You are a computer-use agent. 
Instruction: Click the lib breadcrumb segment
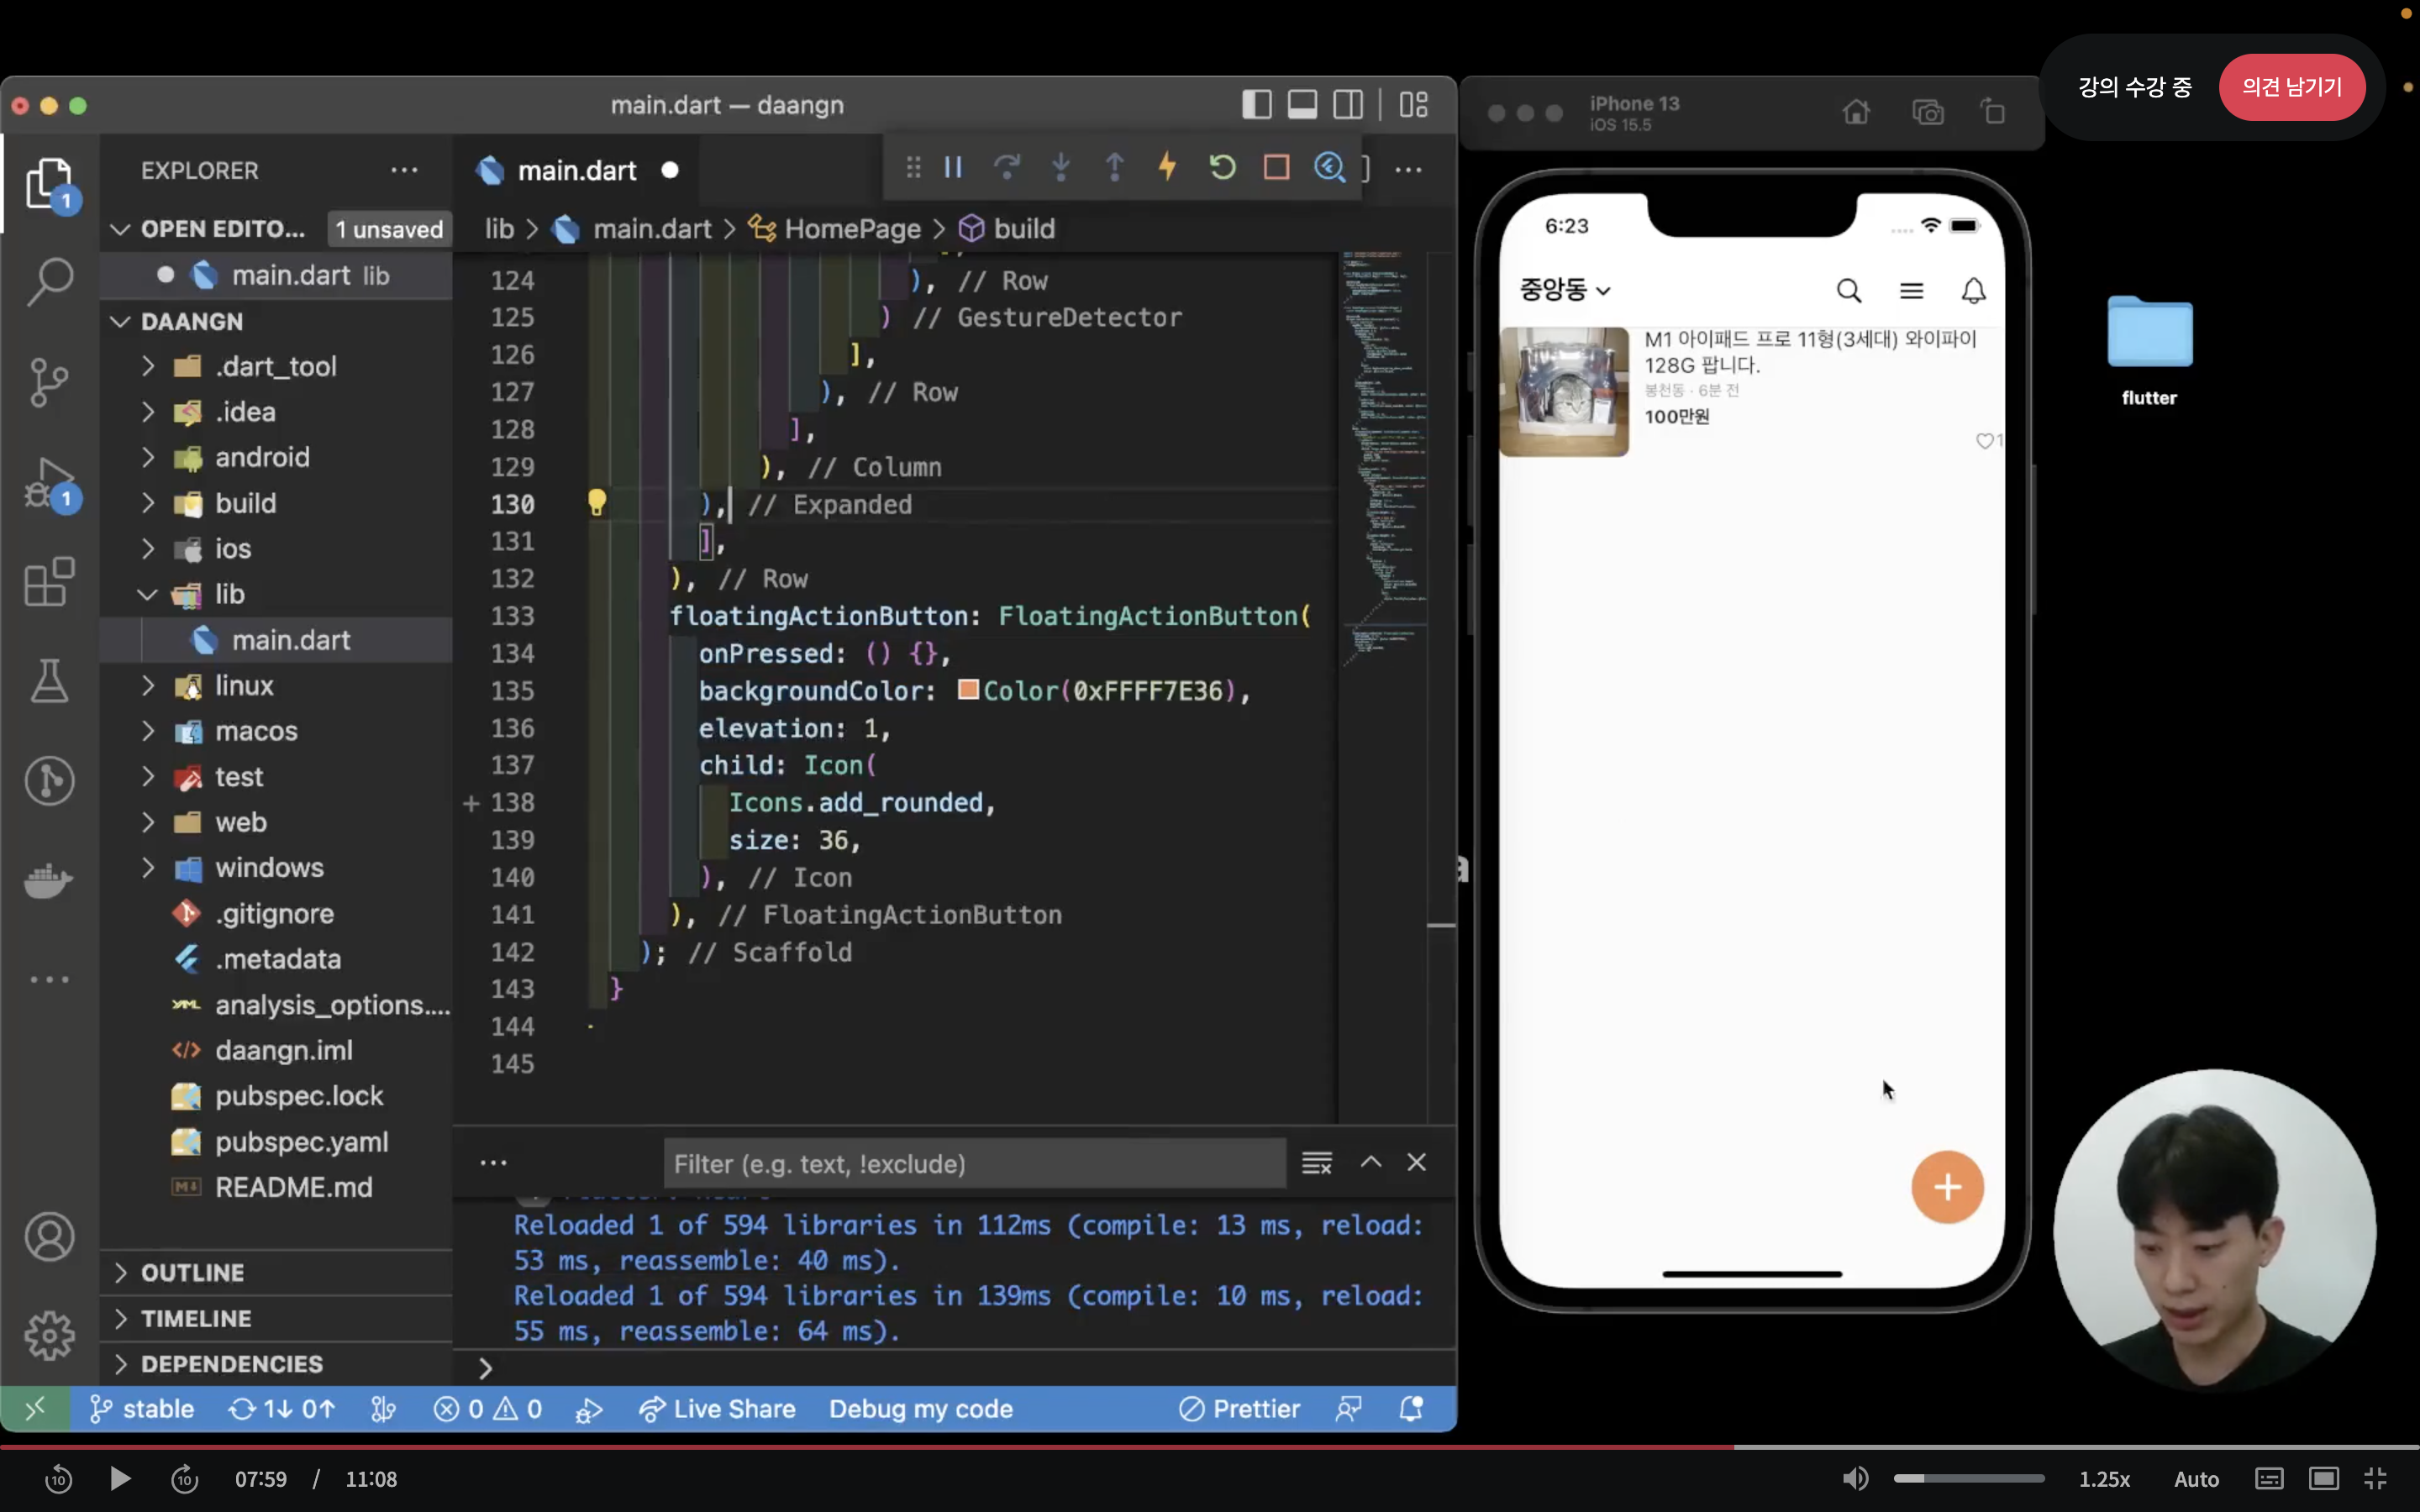click(499, 229)
